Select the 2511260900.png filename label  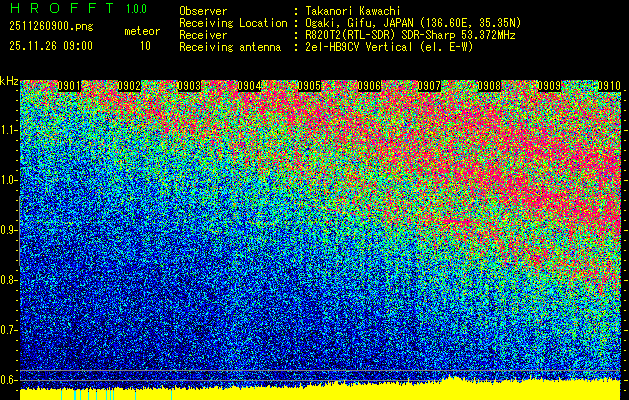(x=50, y=27)
